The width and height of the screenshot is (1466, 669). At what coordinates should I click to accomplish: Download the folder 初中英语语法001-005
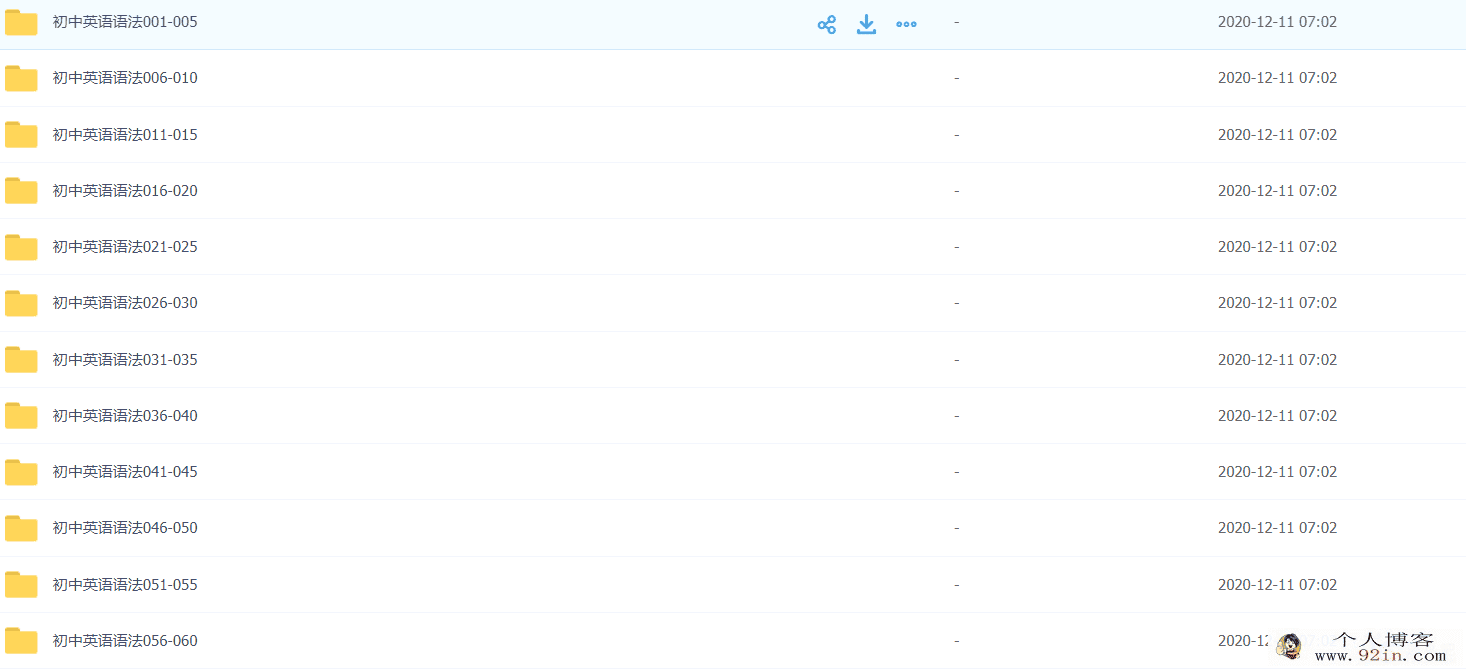coord(867,25)
